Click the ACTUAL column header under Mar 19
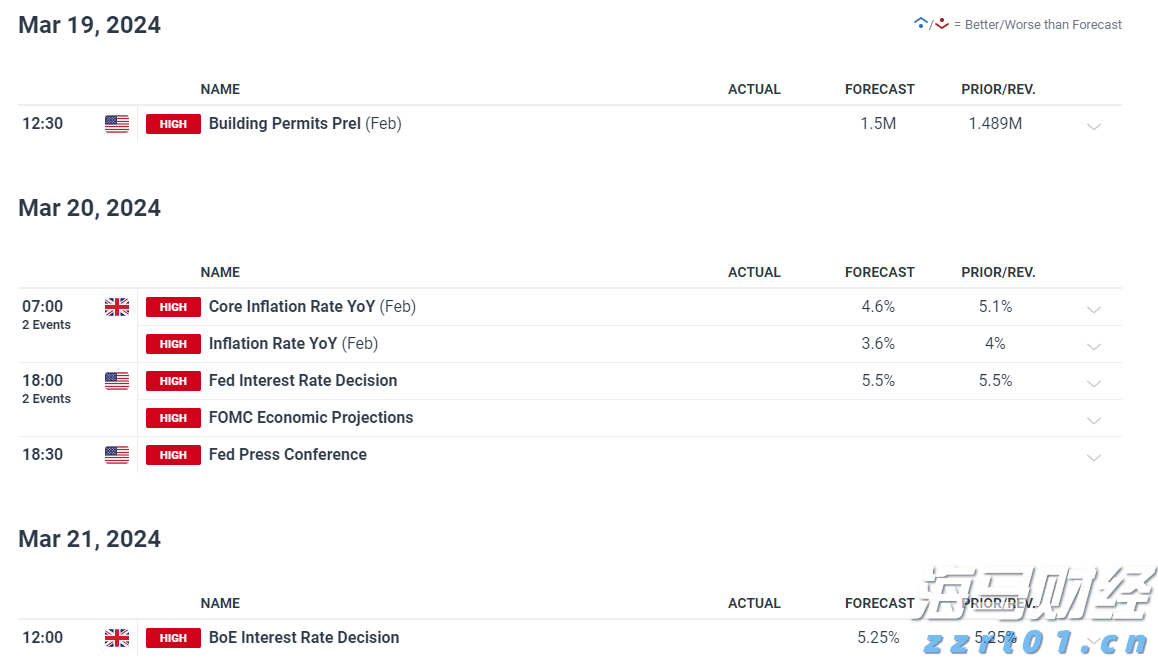 point(754,89)
